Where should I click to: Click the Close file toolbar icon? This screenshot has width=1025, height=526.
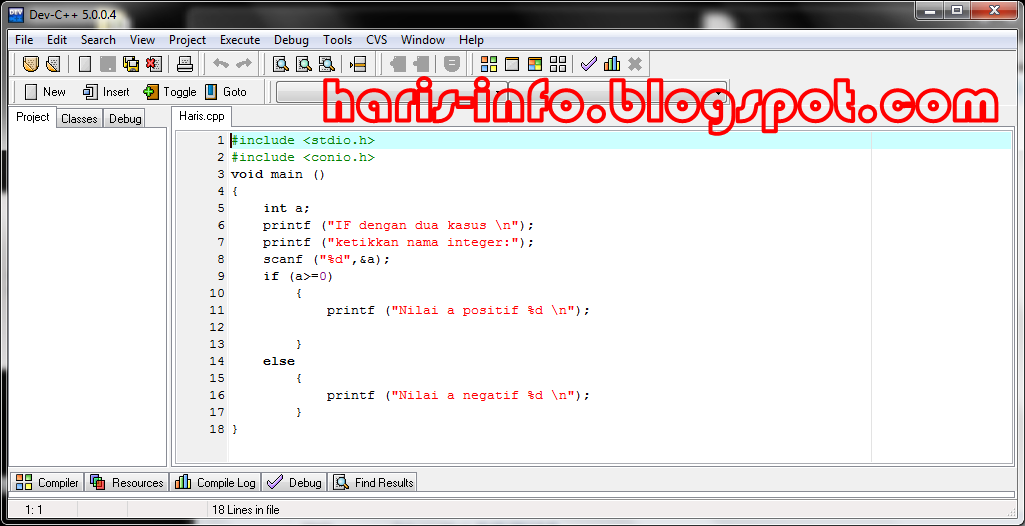[153, 64]
